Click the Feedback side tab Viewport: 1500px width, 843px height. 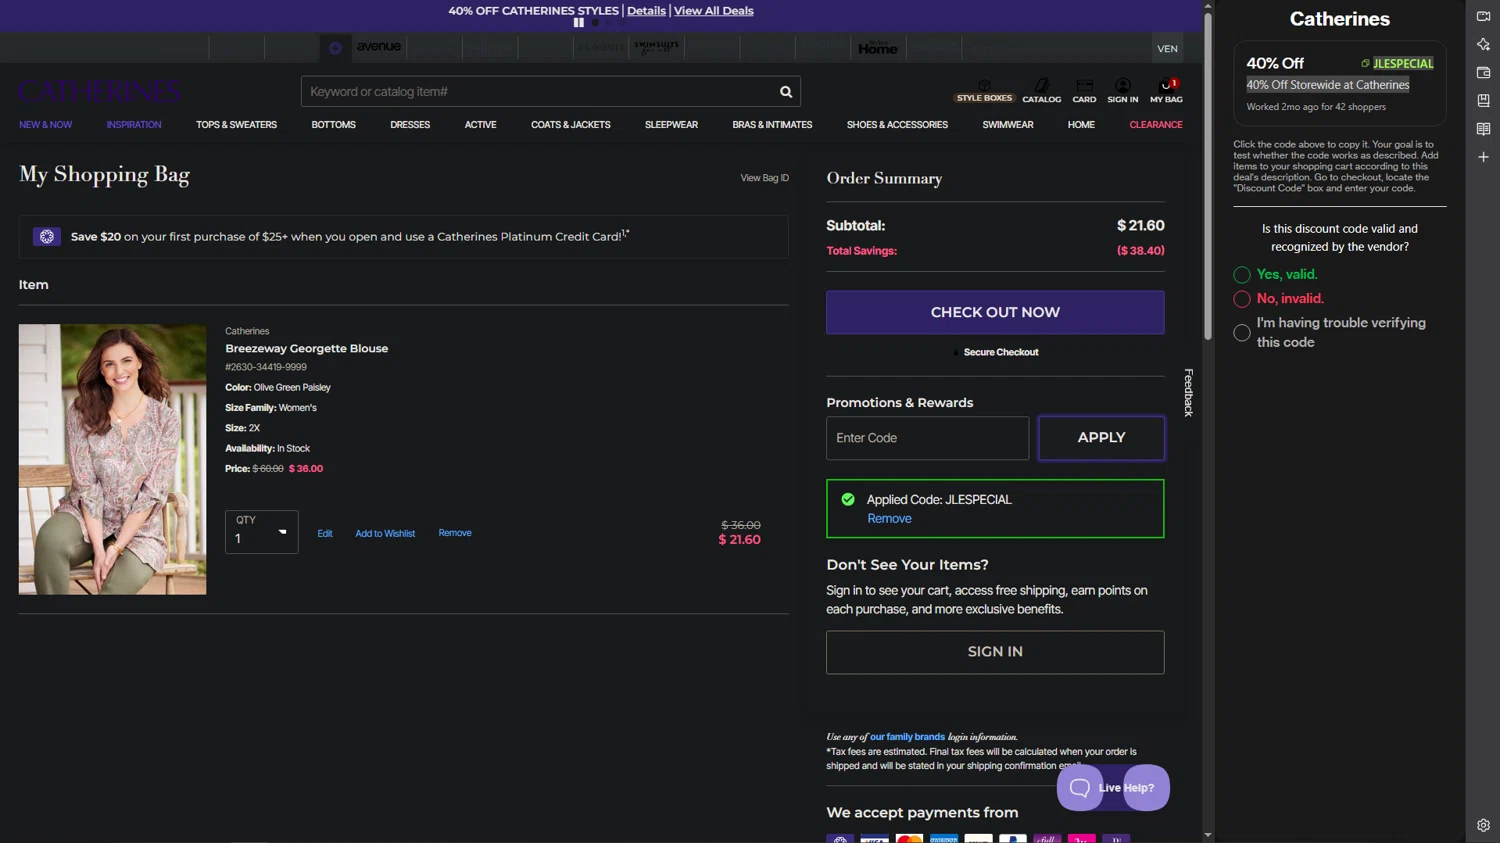1189,392
